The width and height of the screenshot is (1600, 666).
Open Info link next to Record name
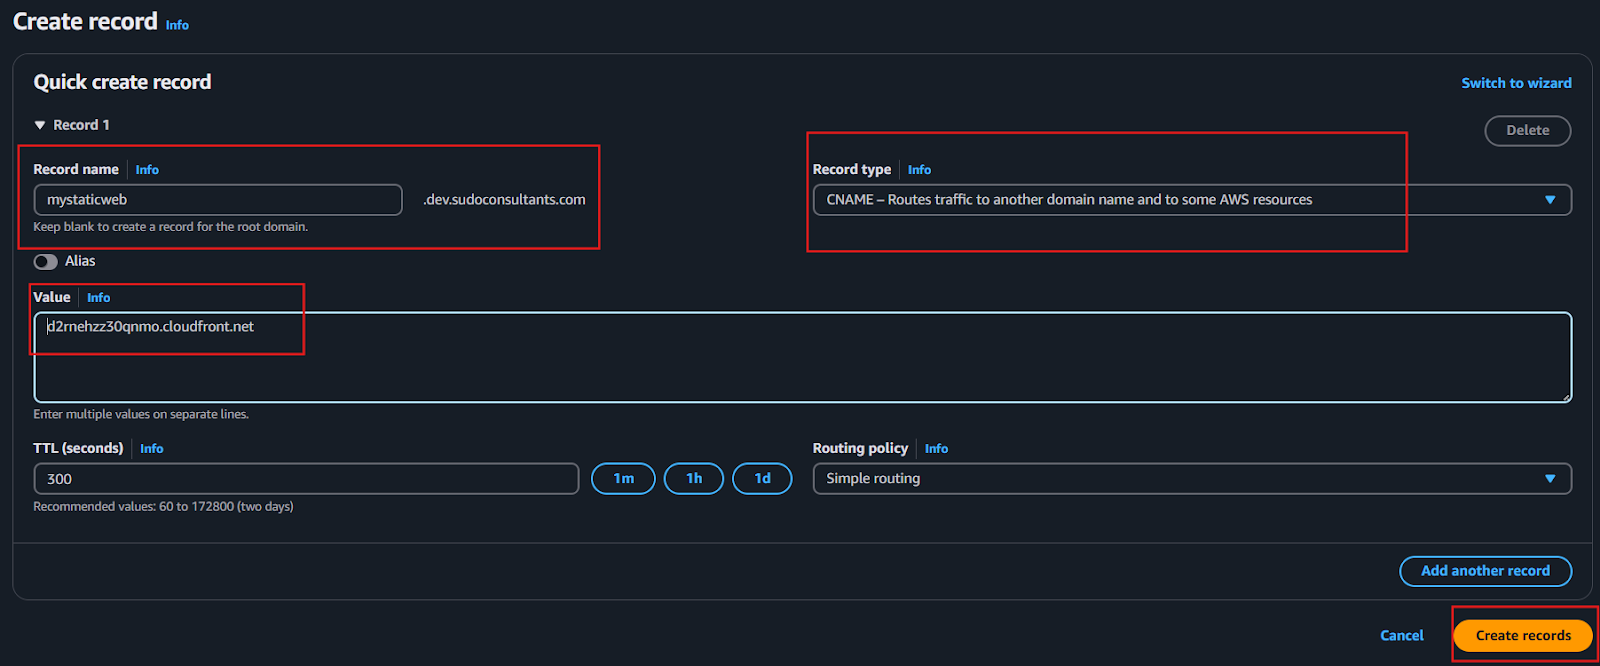(147, 170)
